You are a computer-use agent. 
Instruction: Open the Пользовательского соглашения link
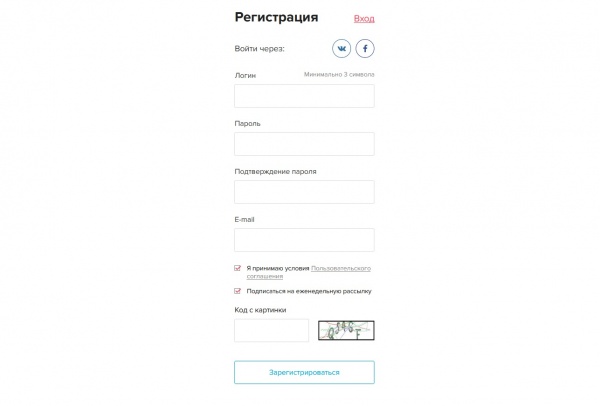pos(341,268)
